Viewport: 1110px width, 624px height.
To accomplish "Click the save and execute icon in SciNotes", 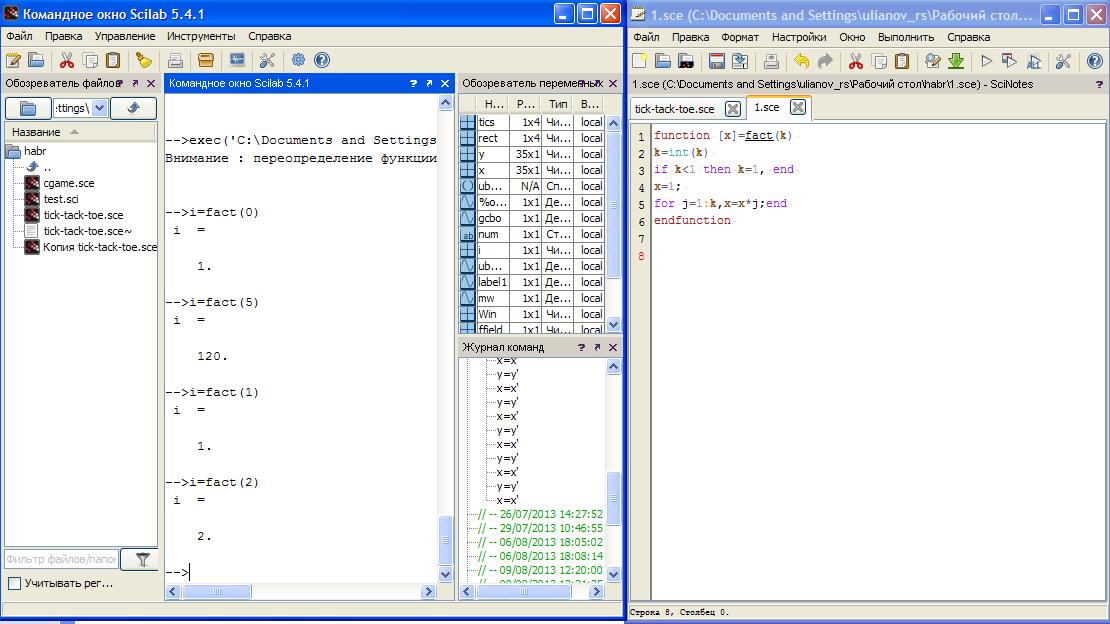I will pyautogui.click(x=1009, y=61).
